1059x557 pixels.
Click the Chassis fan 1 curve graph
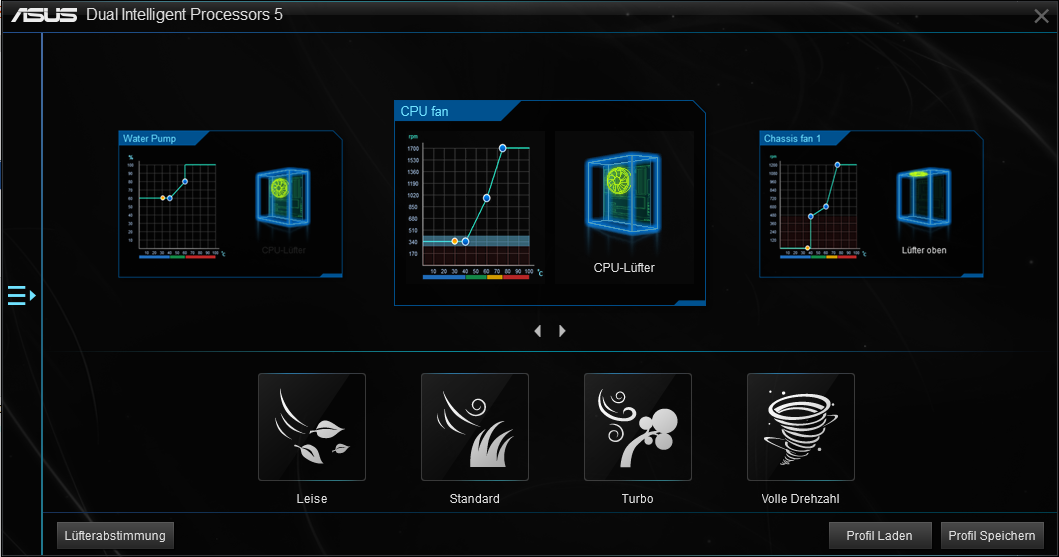pos(817,206)
